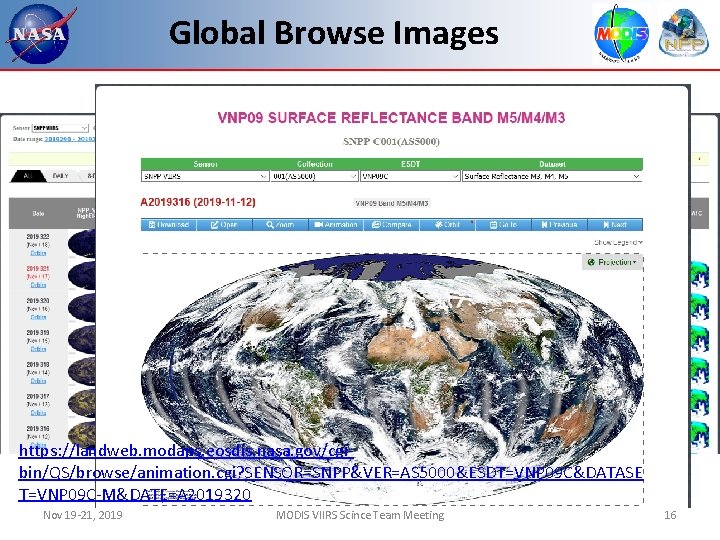Click the Download button in the blue toolbar
Viewport: 720px width, 540px height.
click(169, 225)
